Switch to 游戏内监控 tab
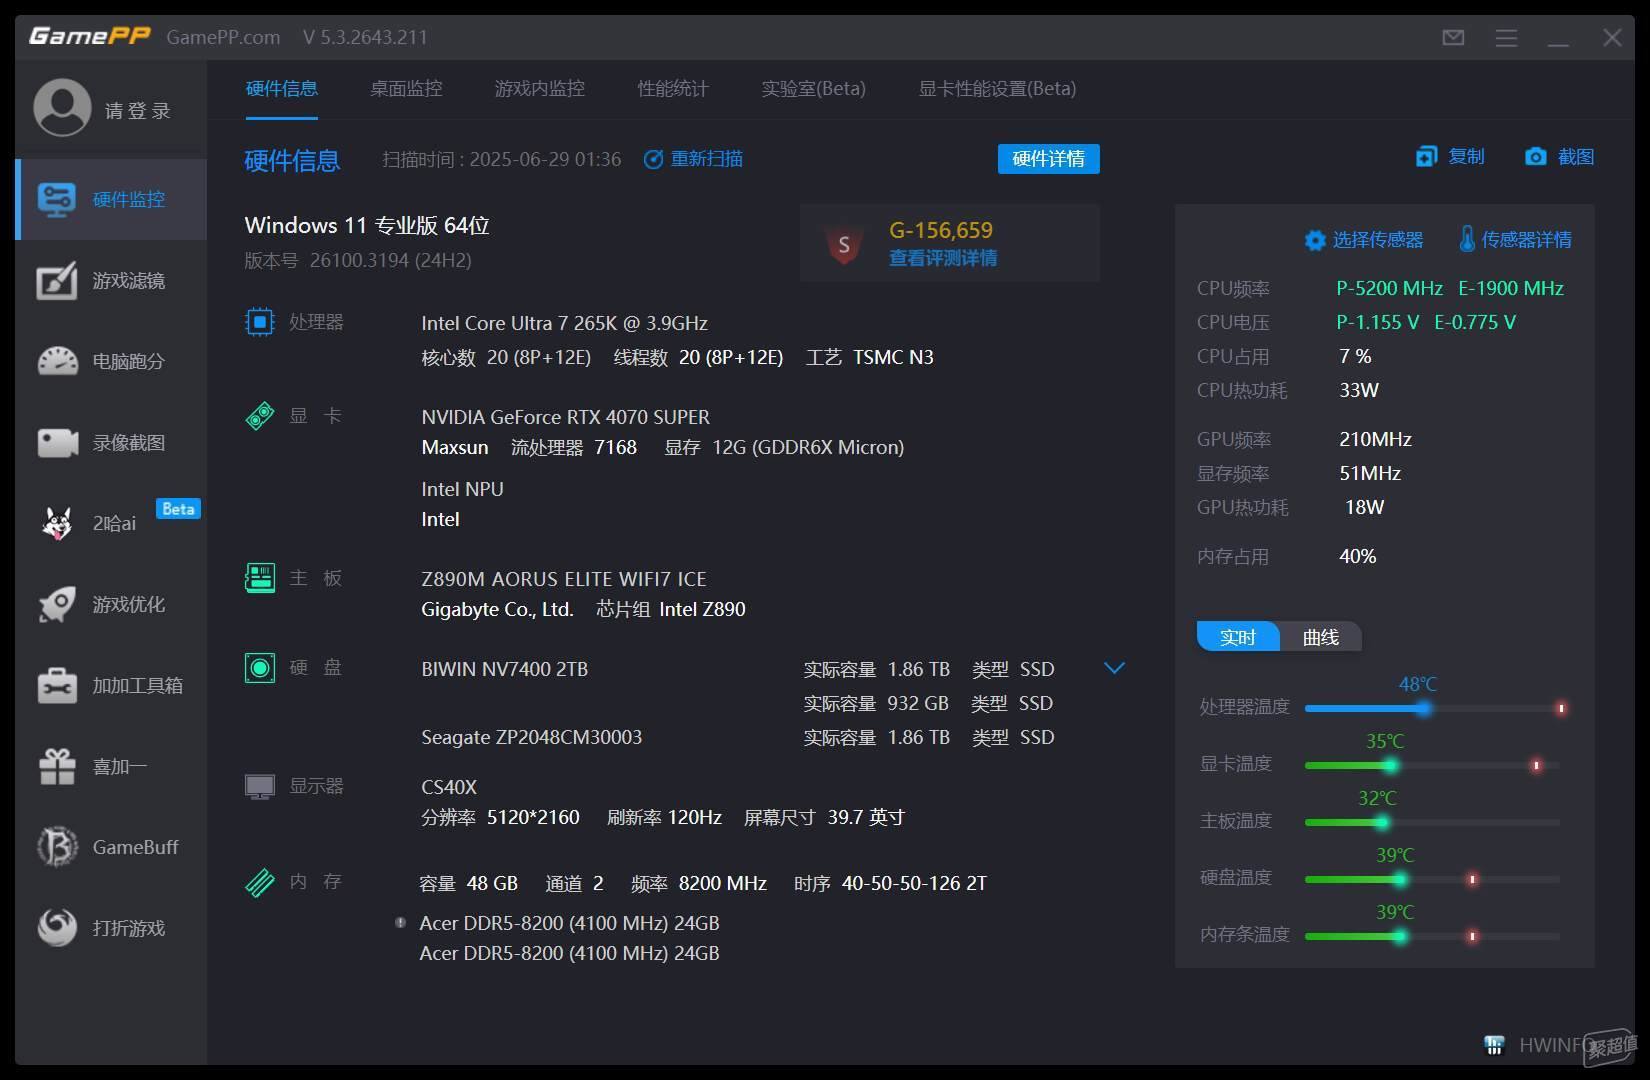 click(540, 89)
